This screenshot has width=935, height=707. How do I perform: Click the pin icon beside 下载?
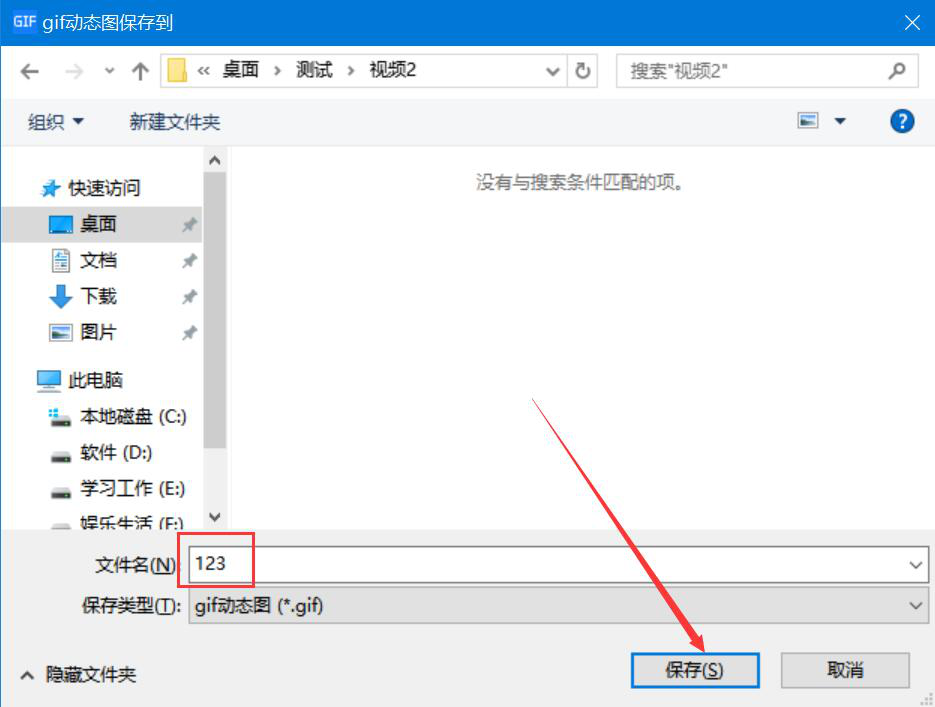(189, 297)
